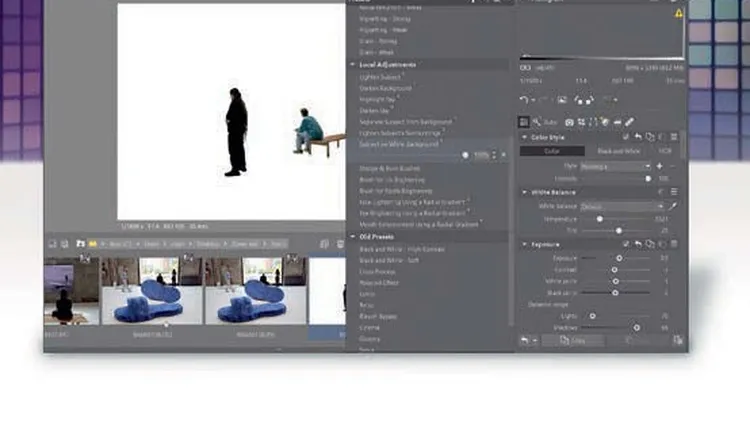This screenshot has height=421, width=750.
Task: Switch to the Color tab in Color Style
Action: [x=552, y=151]
